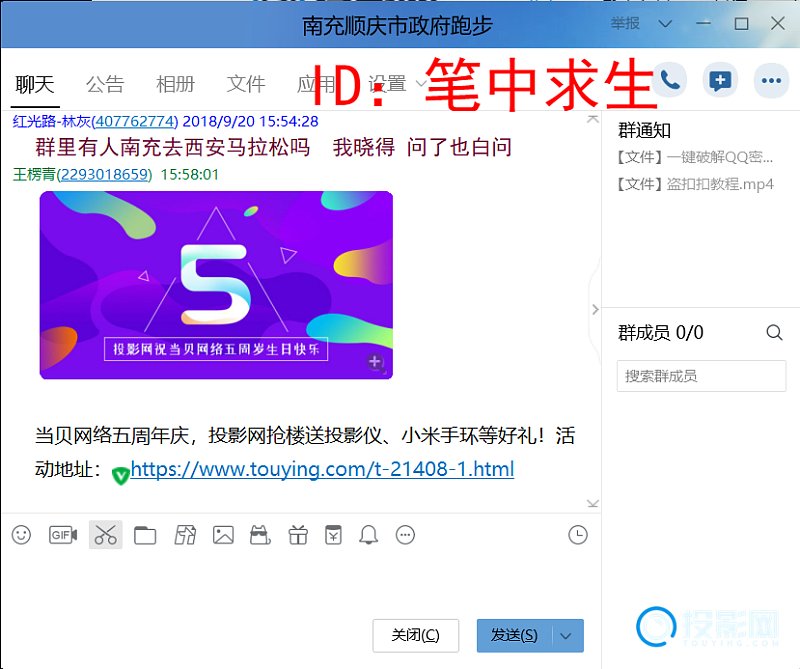The image size is (800, 669).
Task: Open the GIF video recorder tool
Action: pos(63,535)
